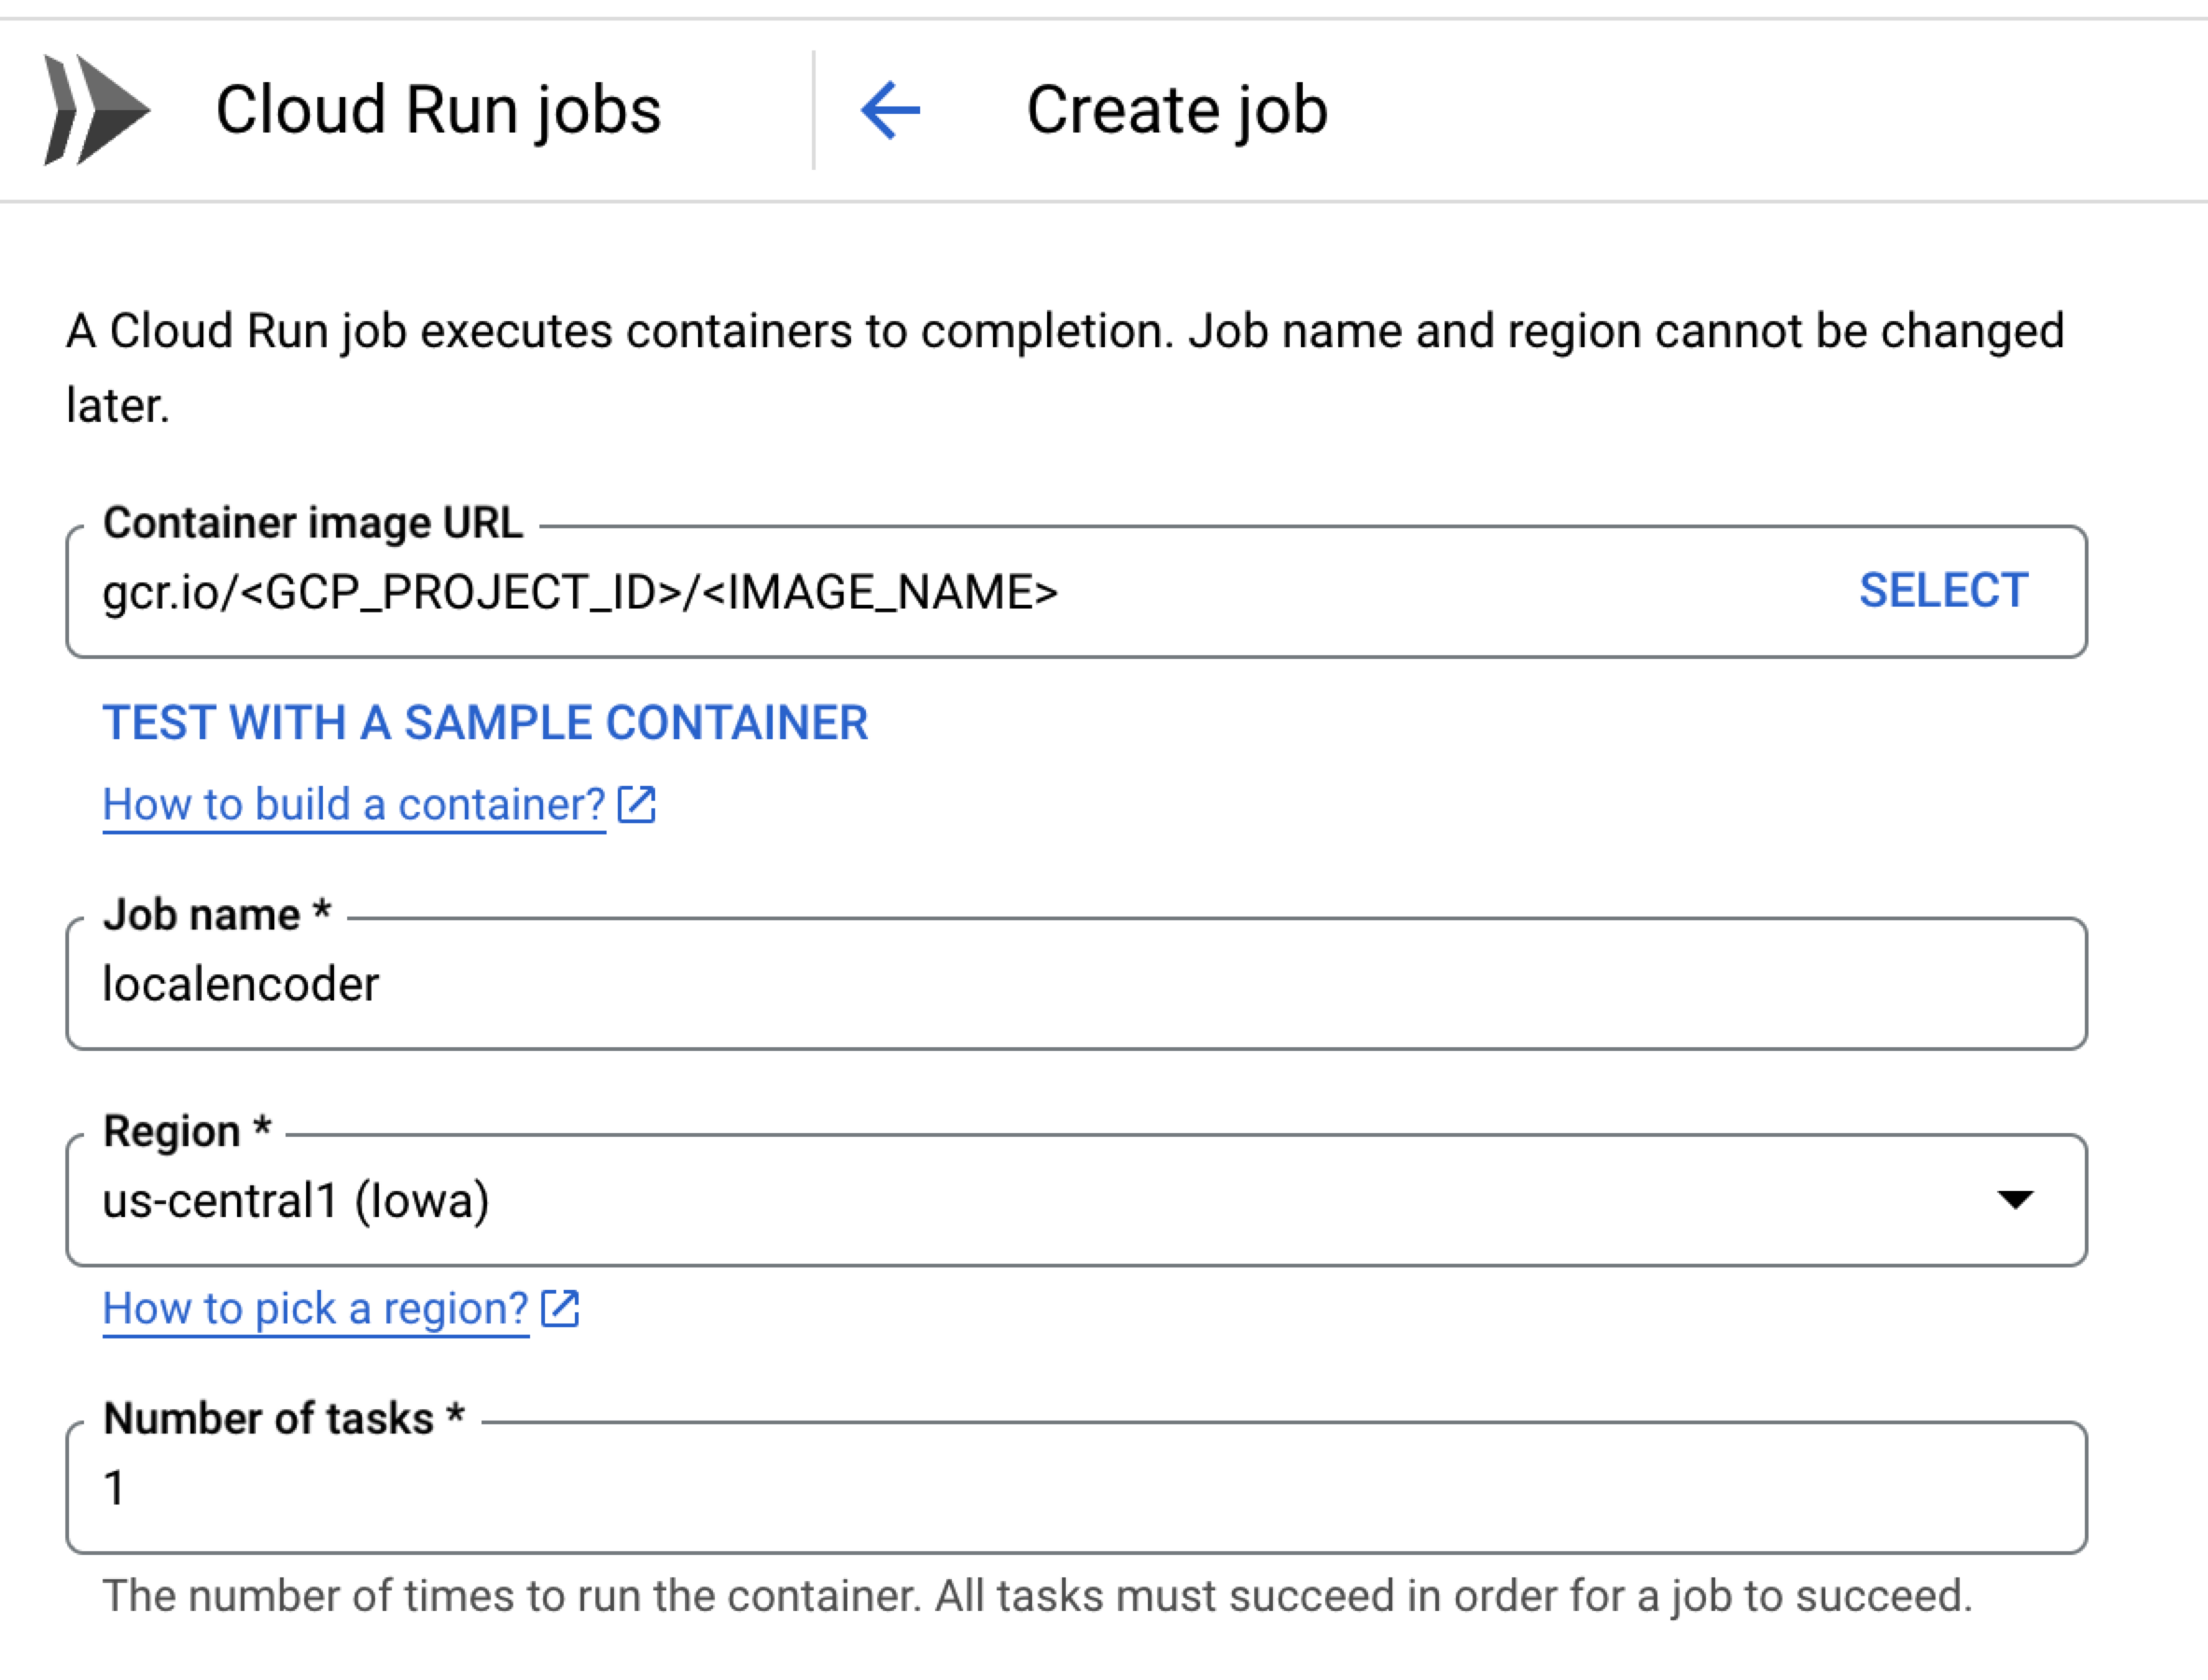Go back with the blue arrow
Viewport: 2208px width, 1680px height.
[x=890, y=110]
